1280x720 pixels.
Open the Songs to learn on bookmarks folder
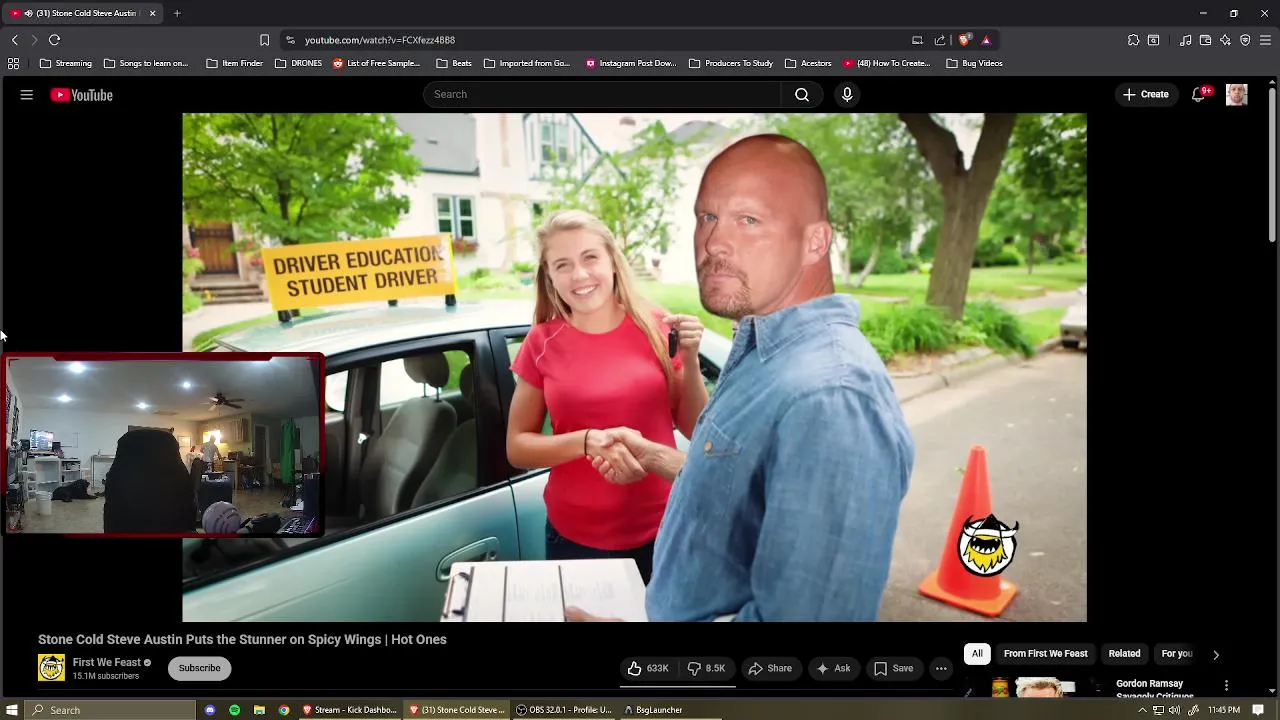point(146,63)
